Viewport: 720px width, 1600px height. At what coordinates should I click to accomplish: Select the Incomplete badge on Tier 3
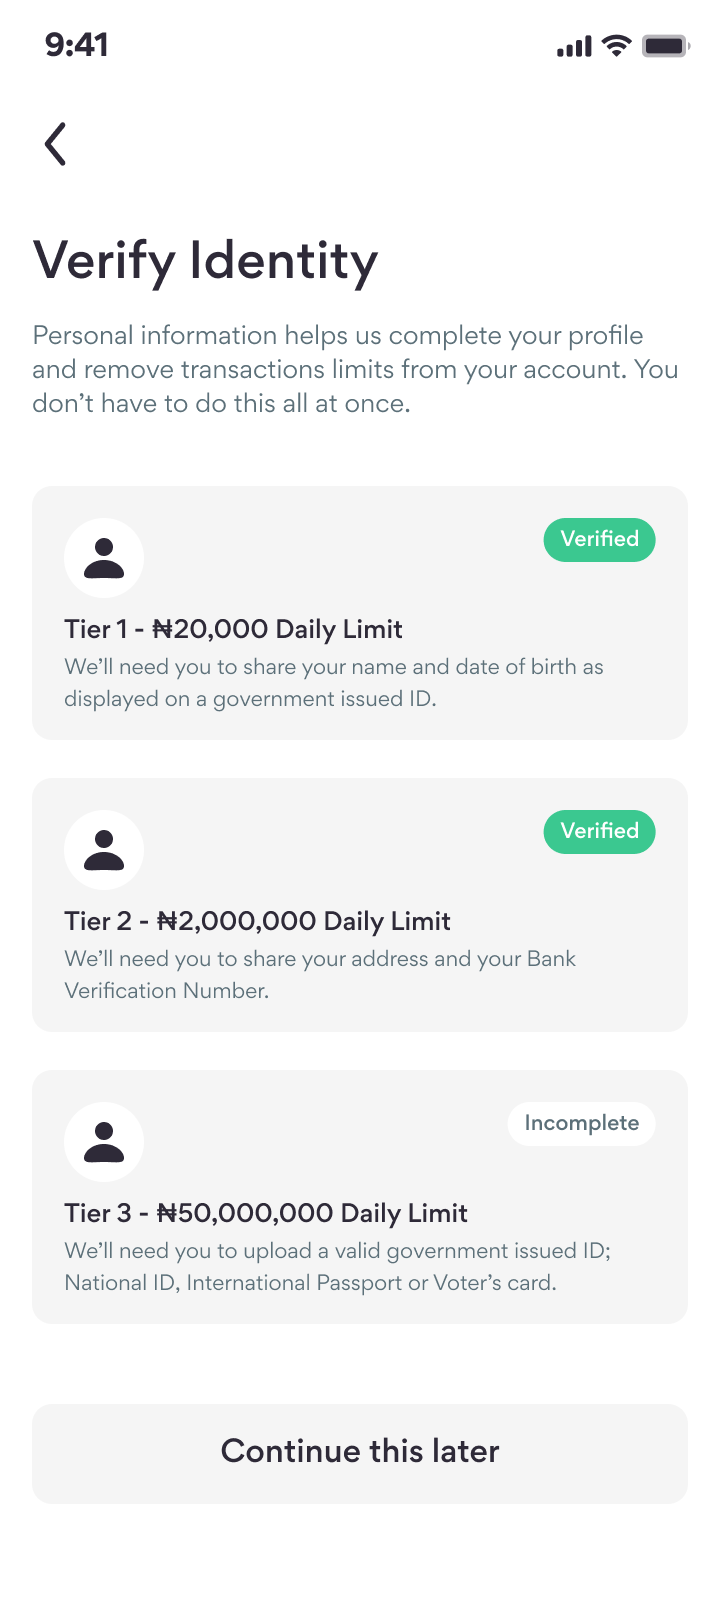point(581,1124)
